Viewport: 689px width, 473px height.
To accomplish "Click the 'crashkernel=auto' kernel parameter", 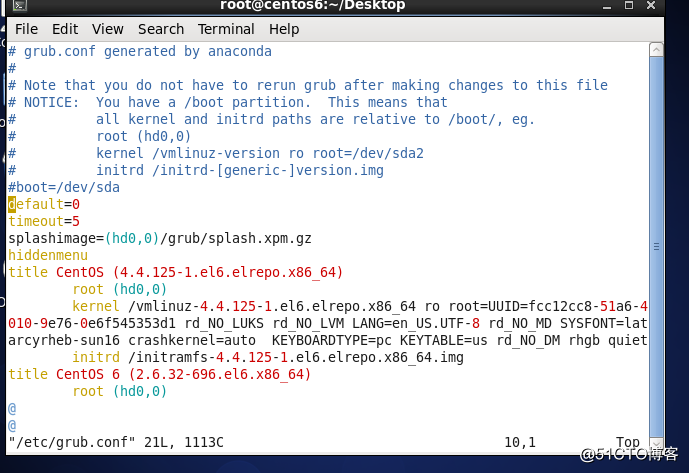I will pyautogui.click(x=192, y=341).
